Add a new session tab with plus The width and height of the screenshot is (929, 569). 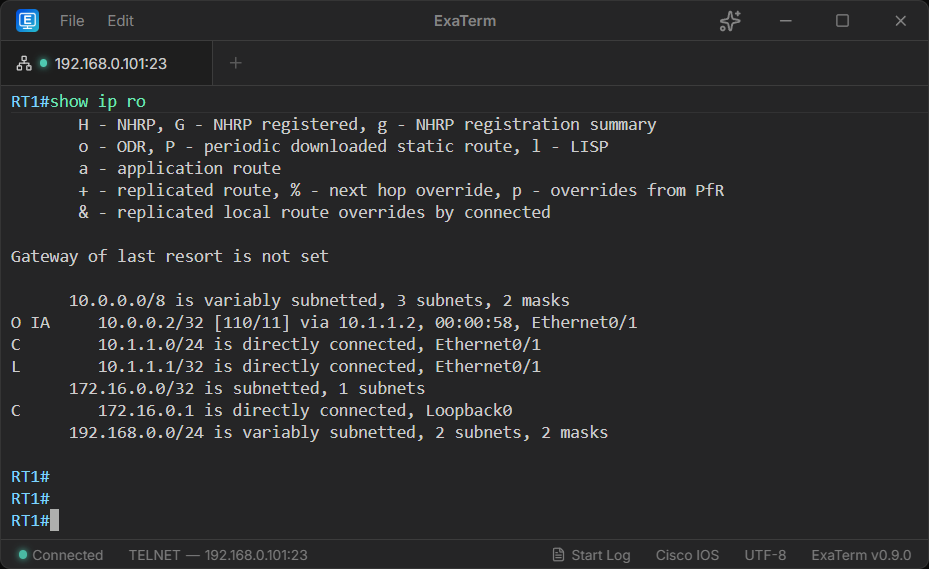(235, 63)
